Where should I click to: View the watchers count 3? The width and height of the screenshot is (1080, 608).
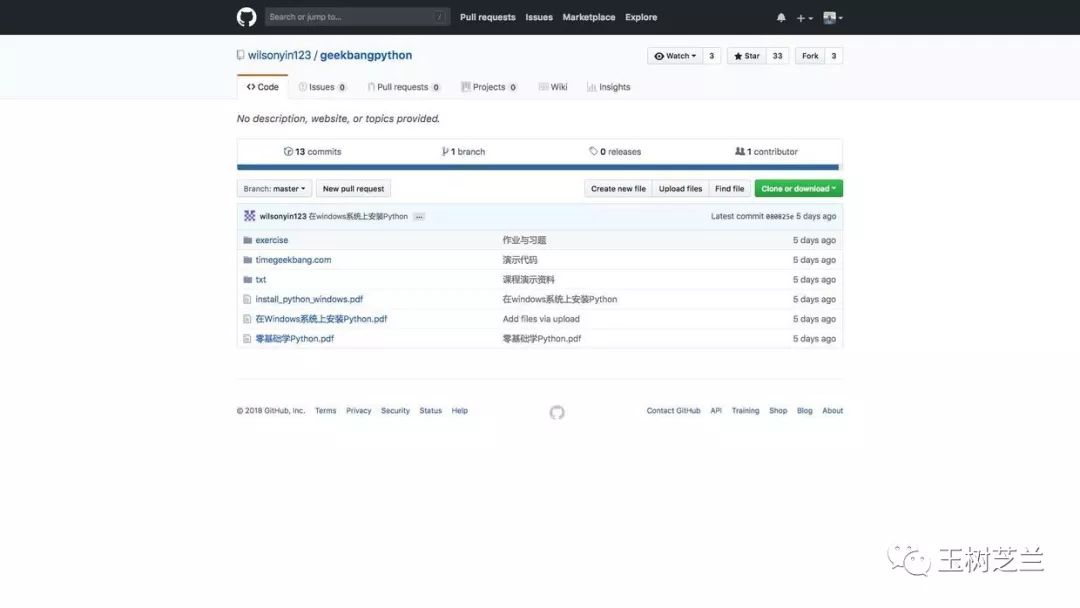click(x=712, y=56)
